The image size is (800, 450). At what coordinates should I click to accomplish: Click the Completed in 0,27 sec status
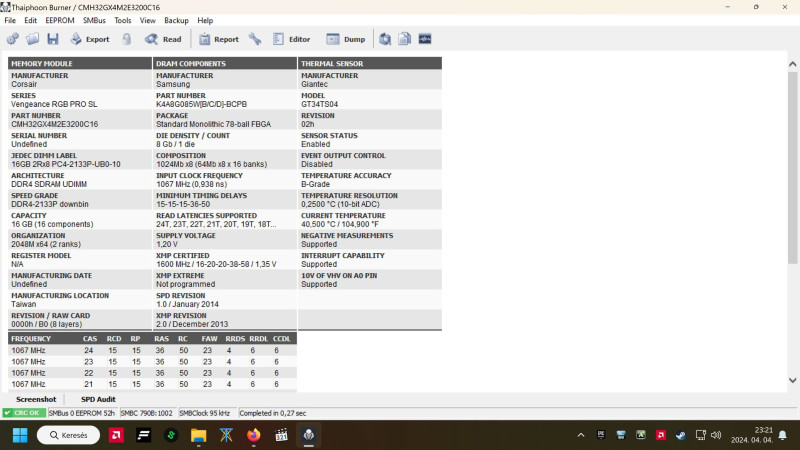pos(272,413)
